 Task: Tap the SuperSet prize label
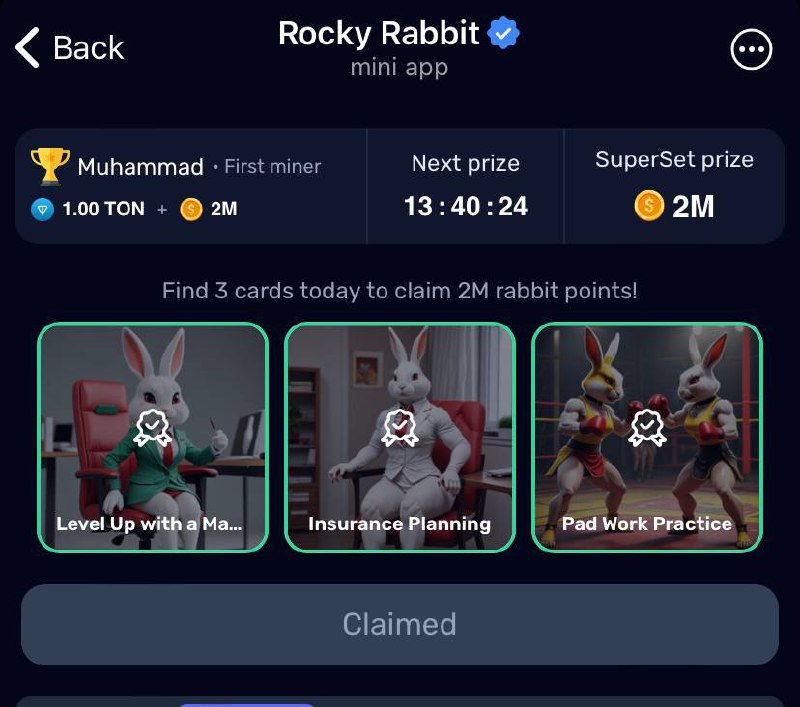coord(674,160)
